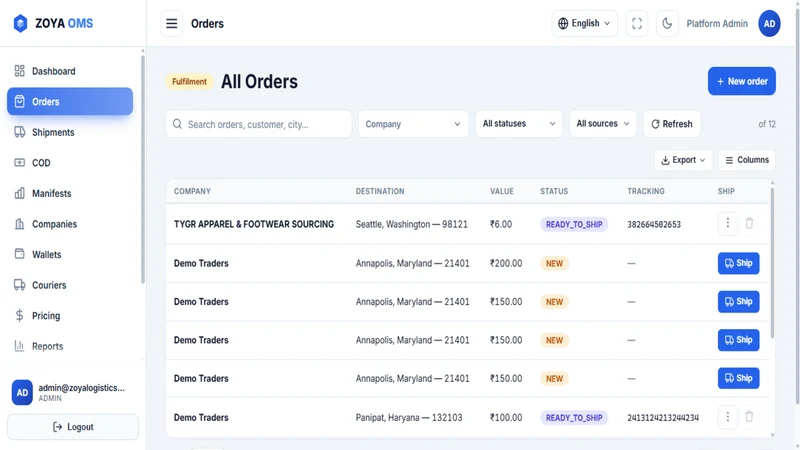This screenshot has width=800, height=450.
Task: Open the Manifests section
Action: [70, 193]
